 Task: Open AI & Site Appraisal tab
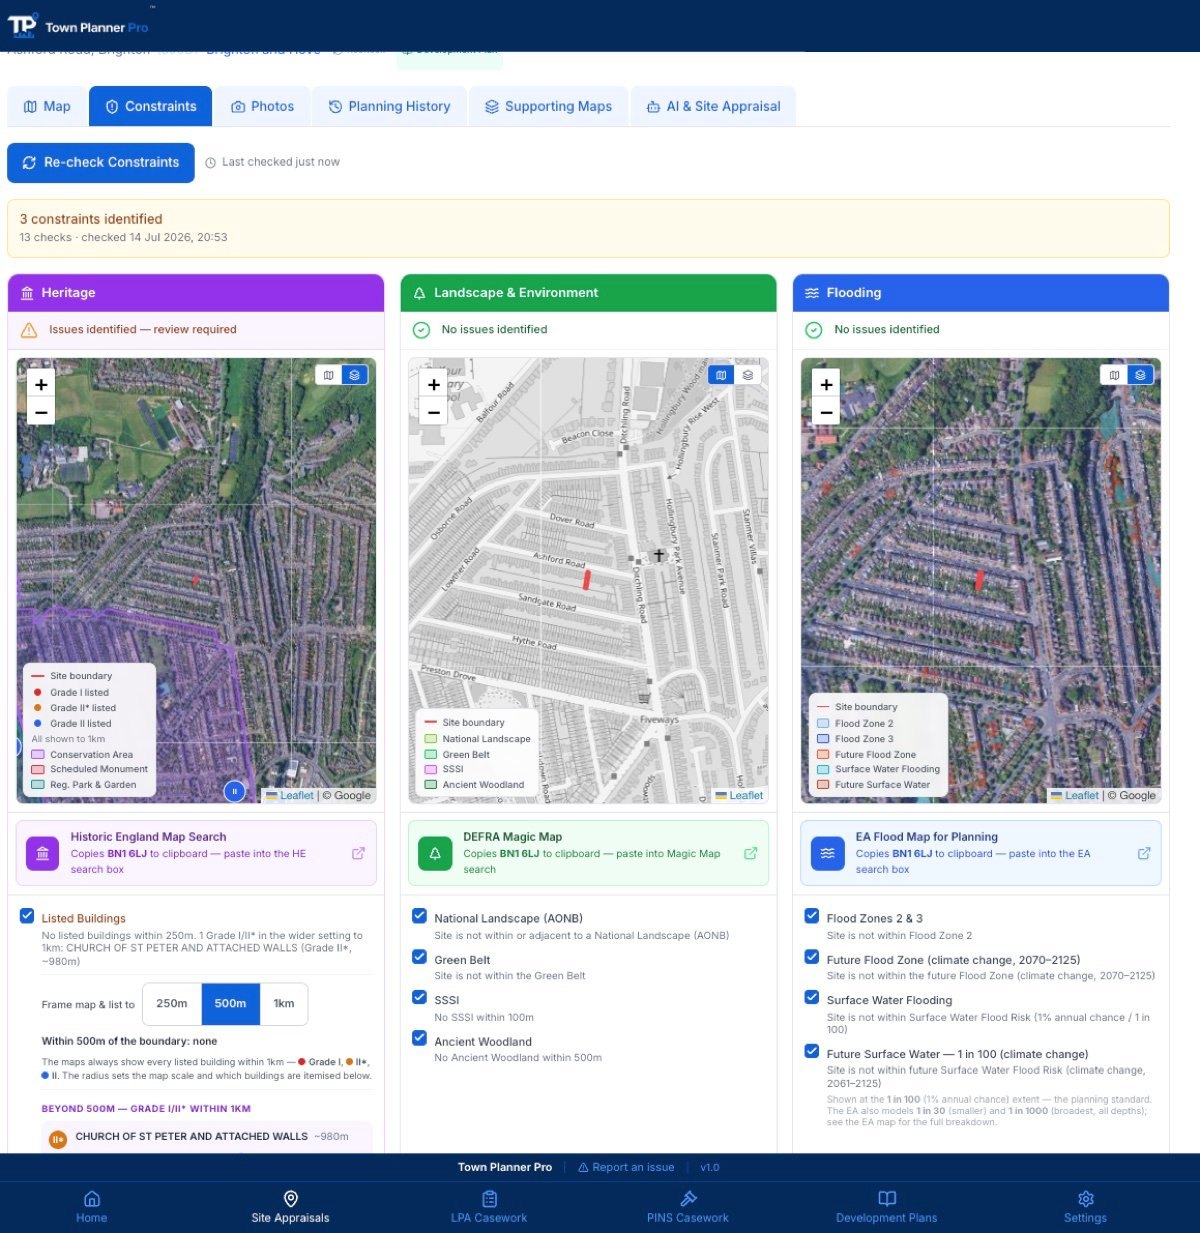pos(713,106)
